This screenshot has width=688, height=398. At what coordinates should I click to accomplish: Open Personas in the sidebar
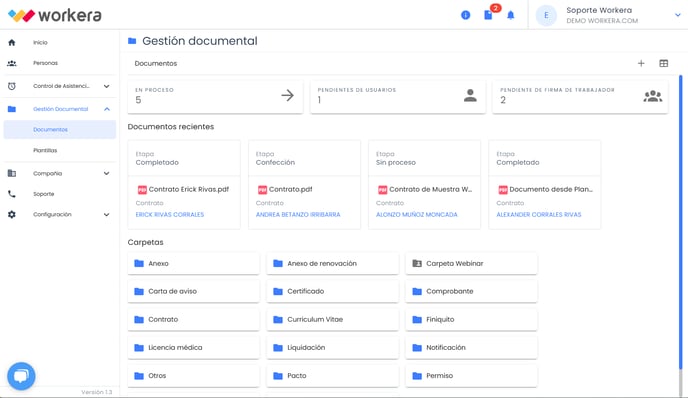pyautogui.click(x=45, y=63)
